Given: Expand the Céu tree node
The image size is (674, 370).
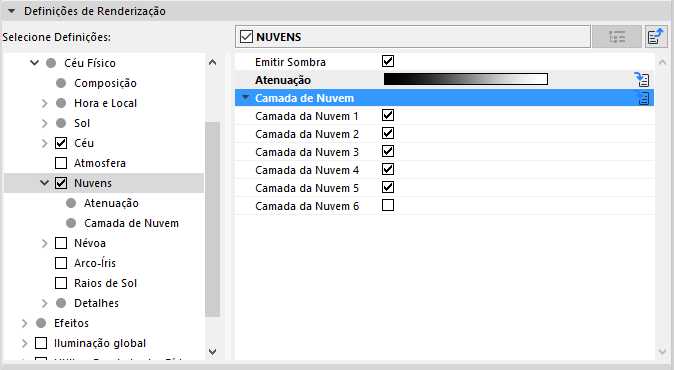Looking at the screenshot, I should (x=45, y=143).
